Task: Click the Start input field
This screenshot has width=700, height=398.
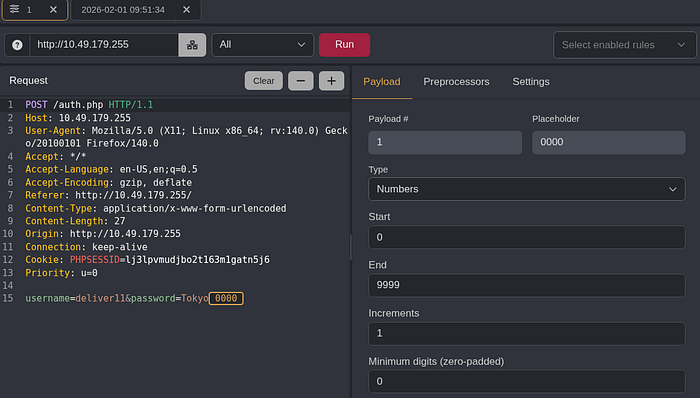Action: (x=526, y=237)
